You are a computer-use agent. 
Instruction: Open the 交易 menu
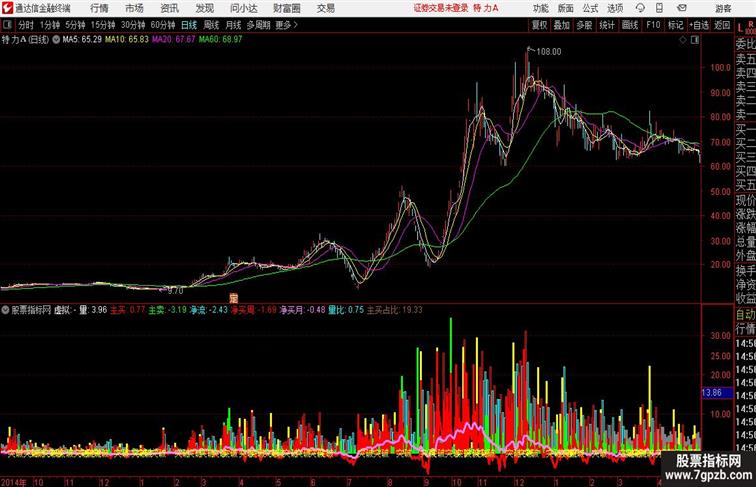coord(326,8)
